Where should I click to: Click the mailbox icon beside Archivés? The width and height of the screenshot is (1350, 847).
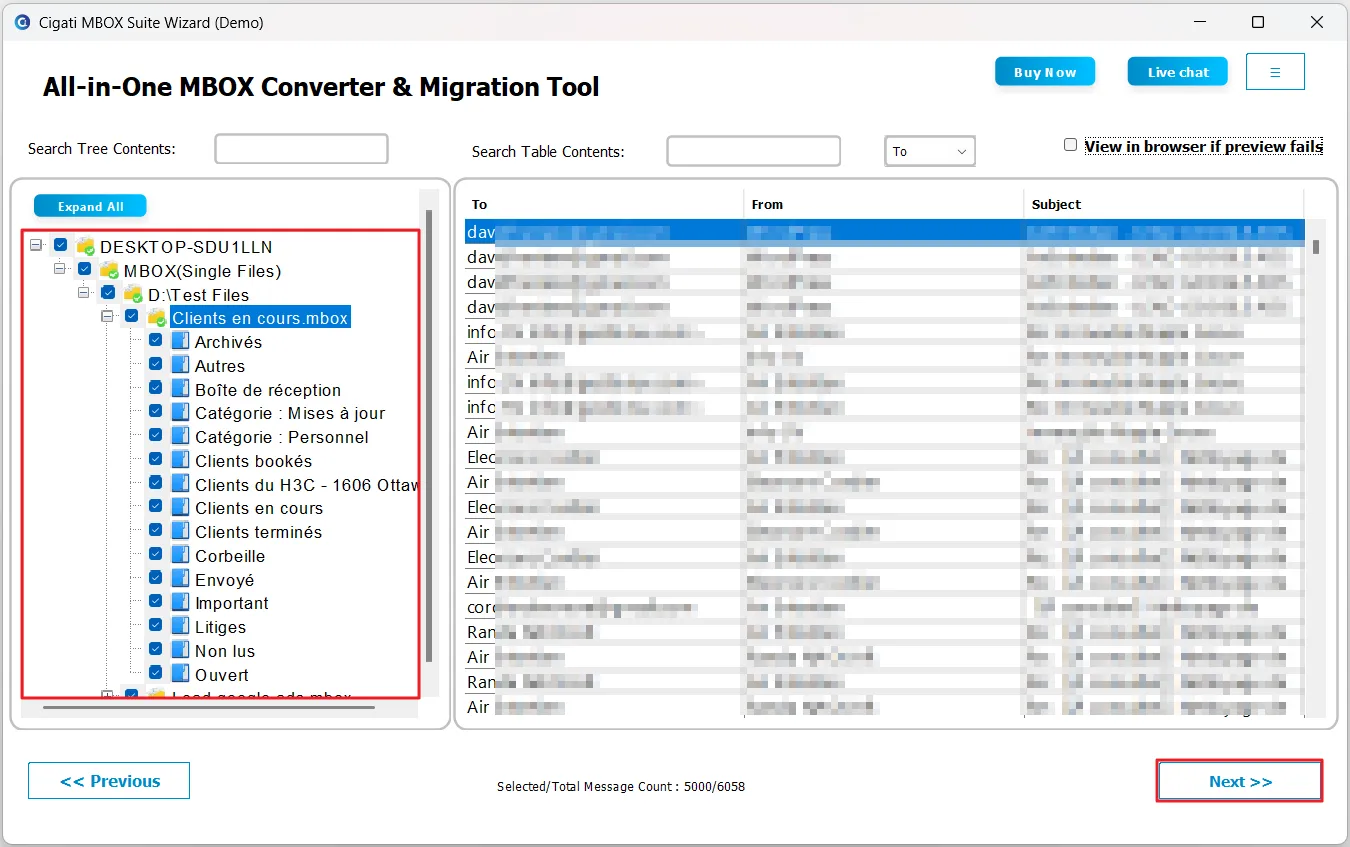[180, 341]
